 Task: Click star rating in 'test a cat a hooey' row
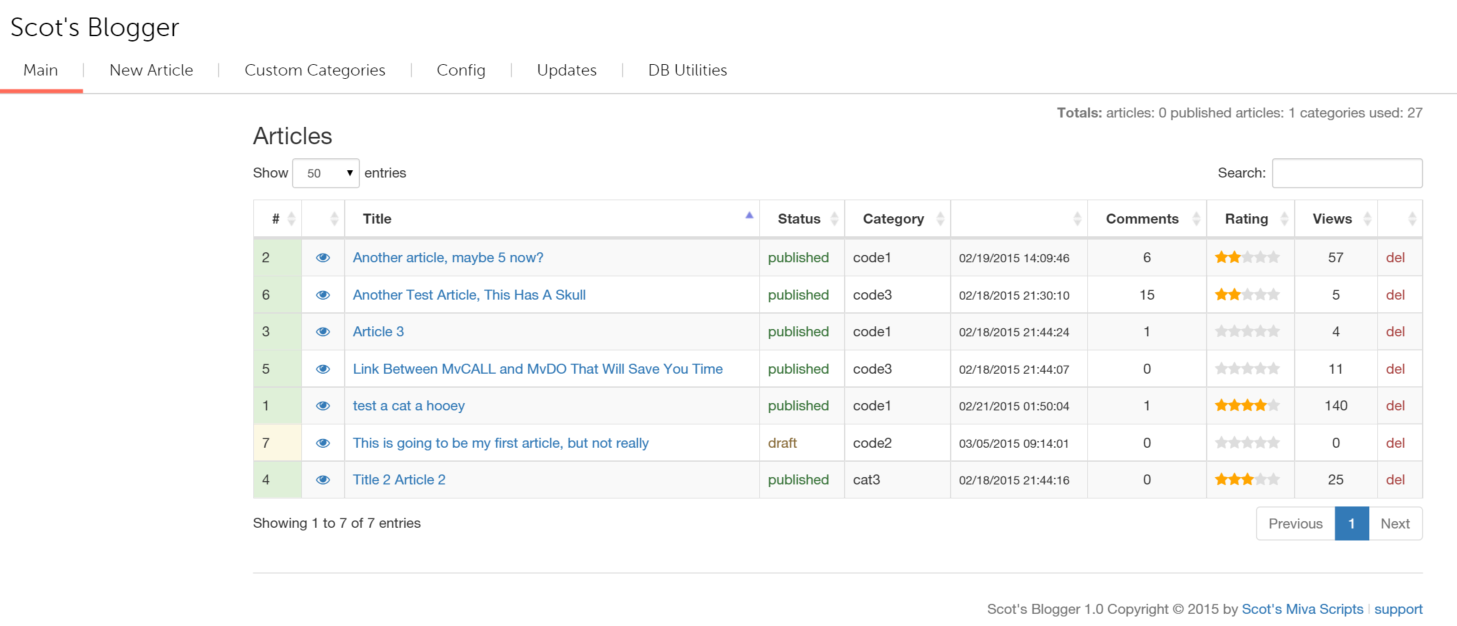tap(1246, 406)
